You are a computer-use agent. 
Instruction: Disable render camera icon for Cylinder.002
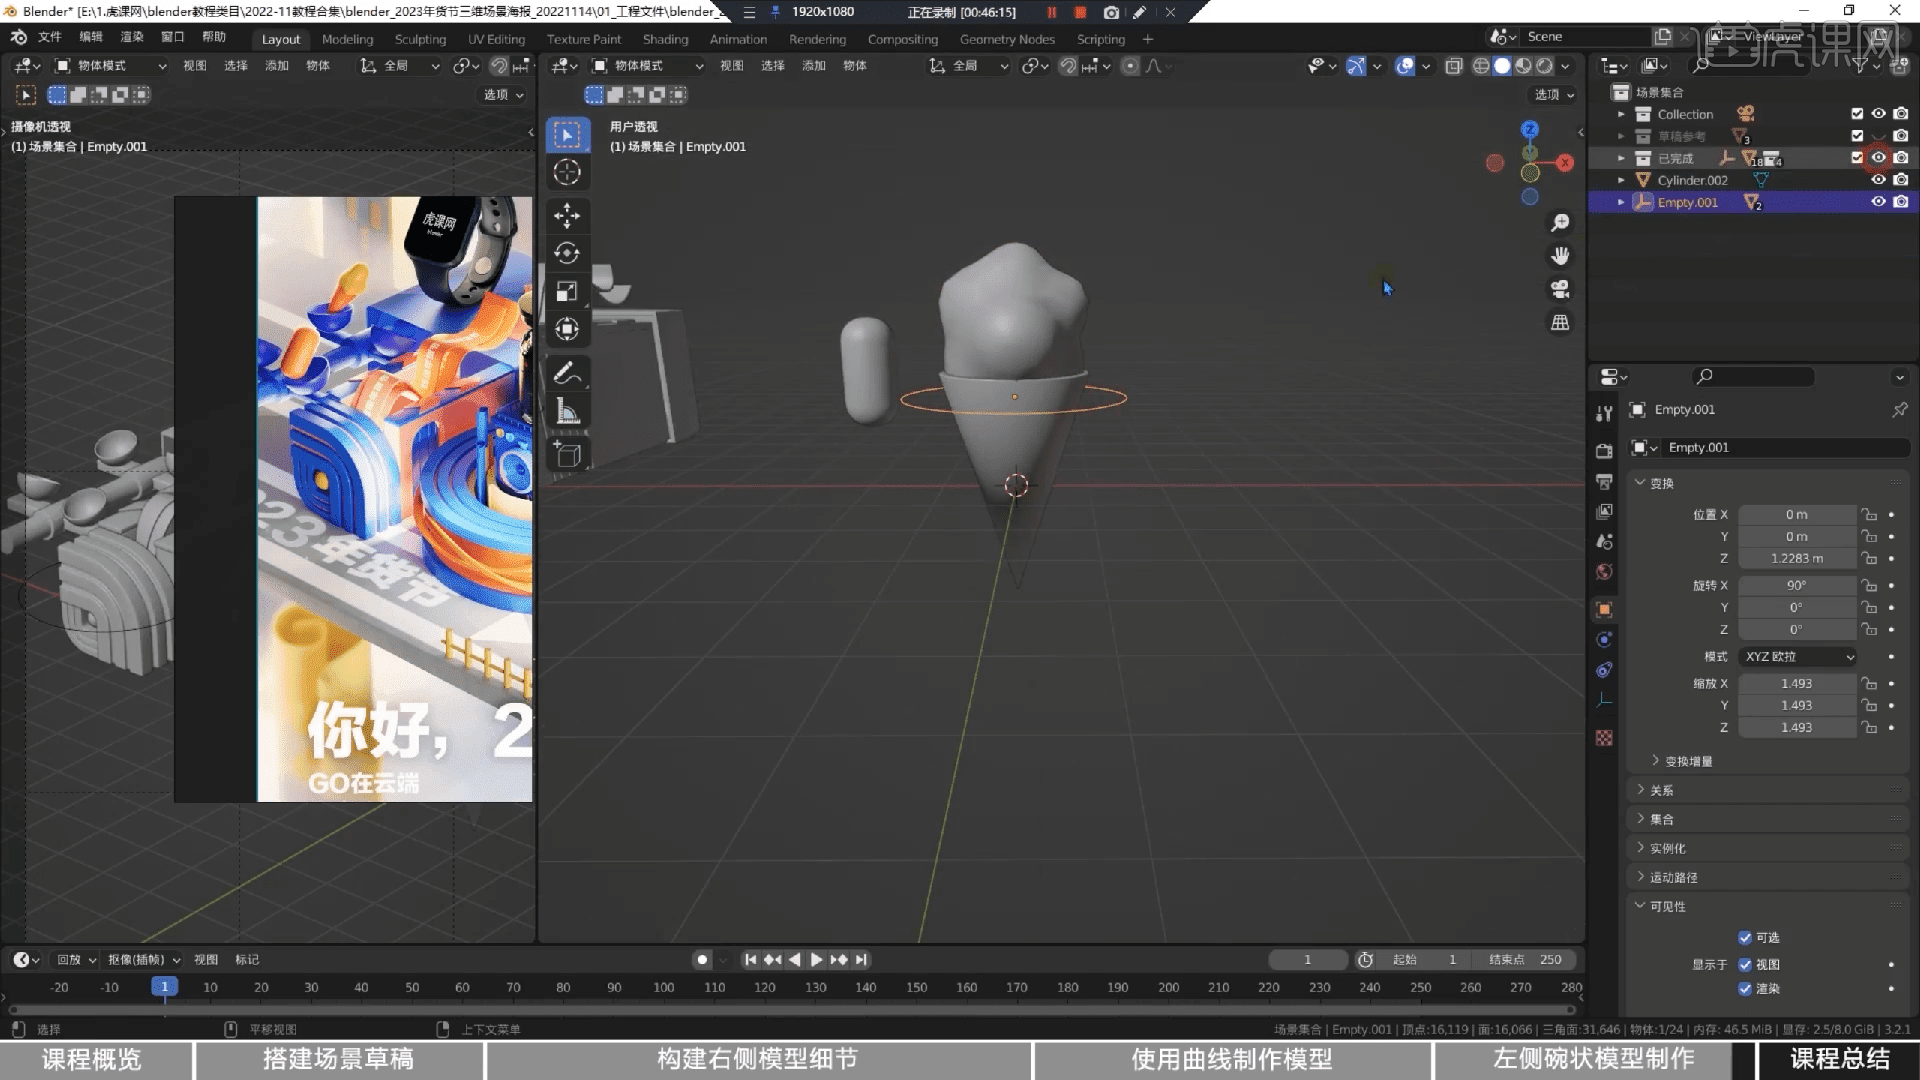[1900, 180]
